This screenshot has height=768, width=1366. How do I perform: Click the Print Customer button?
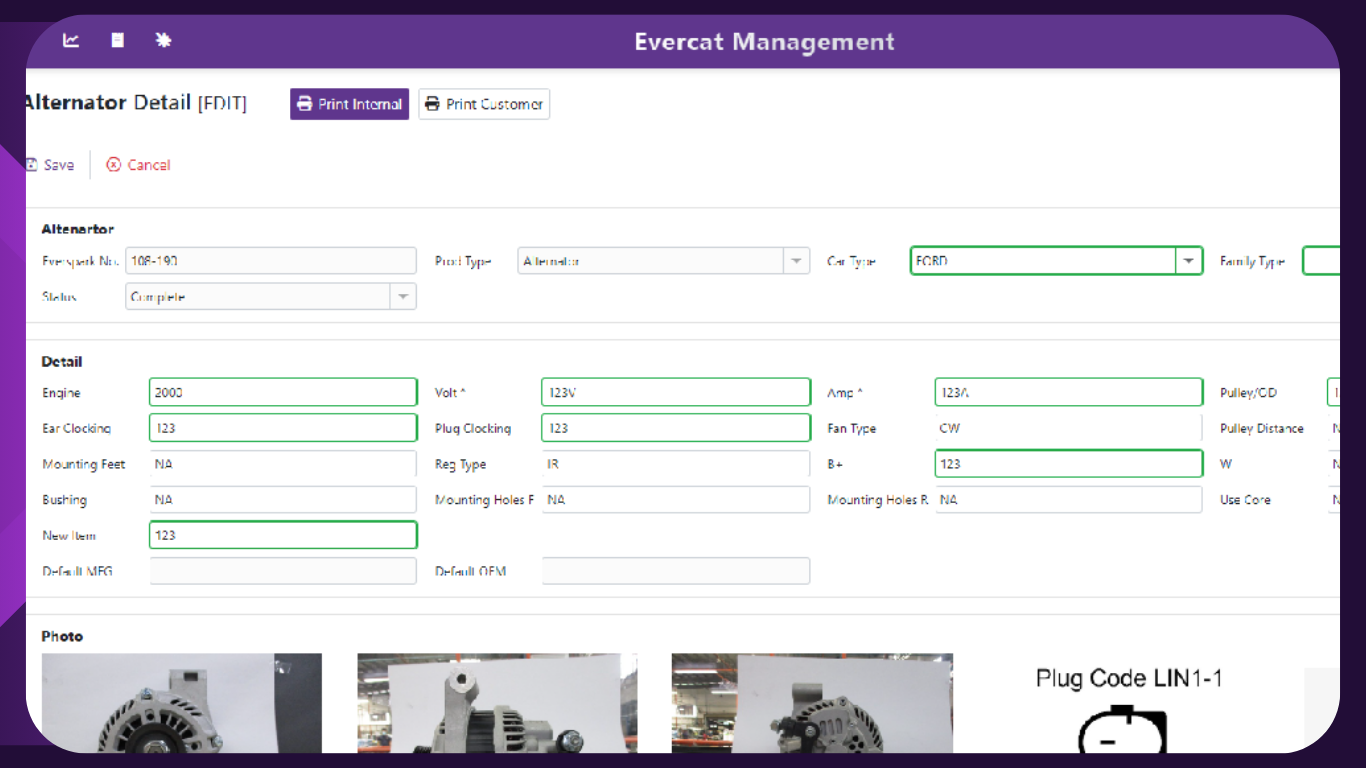click(x=484, y=104)
